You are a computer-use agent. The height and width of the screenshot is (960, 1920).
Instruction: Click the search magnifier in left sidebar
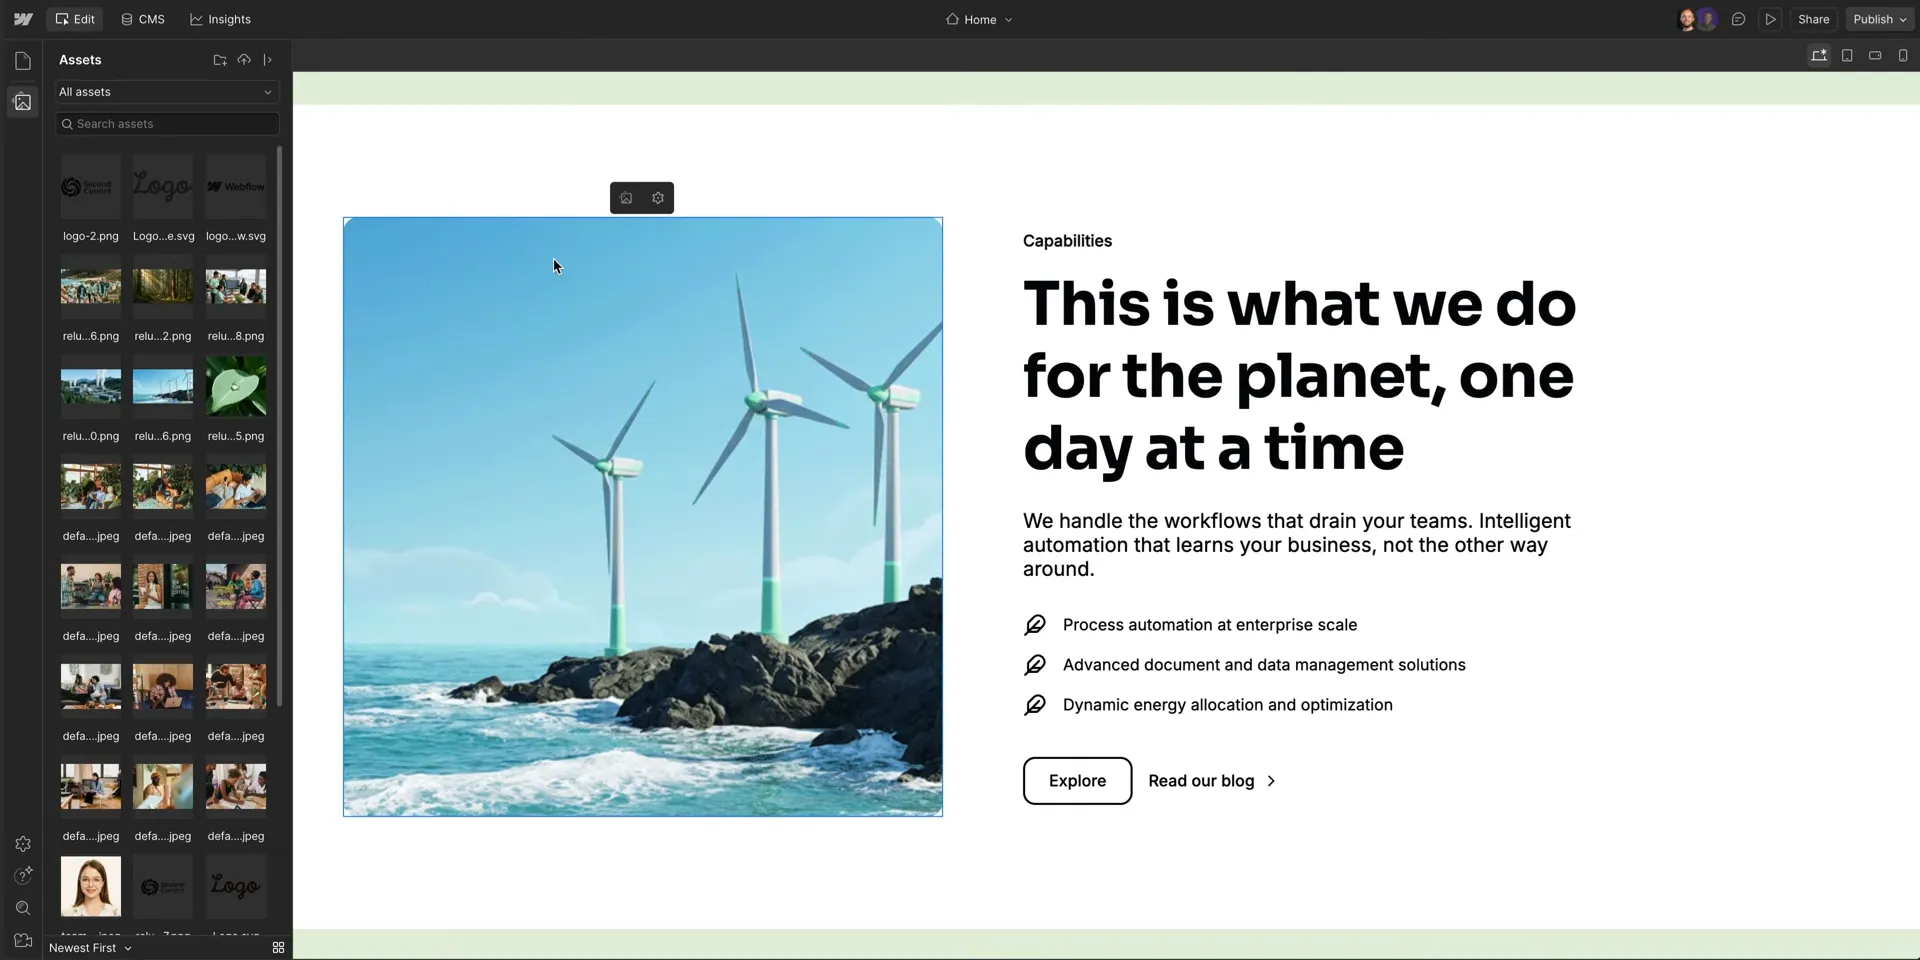click(23, 908)
